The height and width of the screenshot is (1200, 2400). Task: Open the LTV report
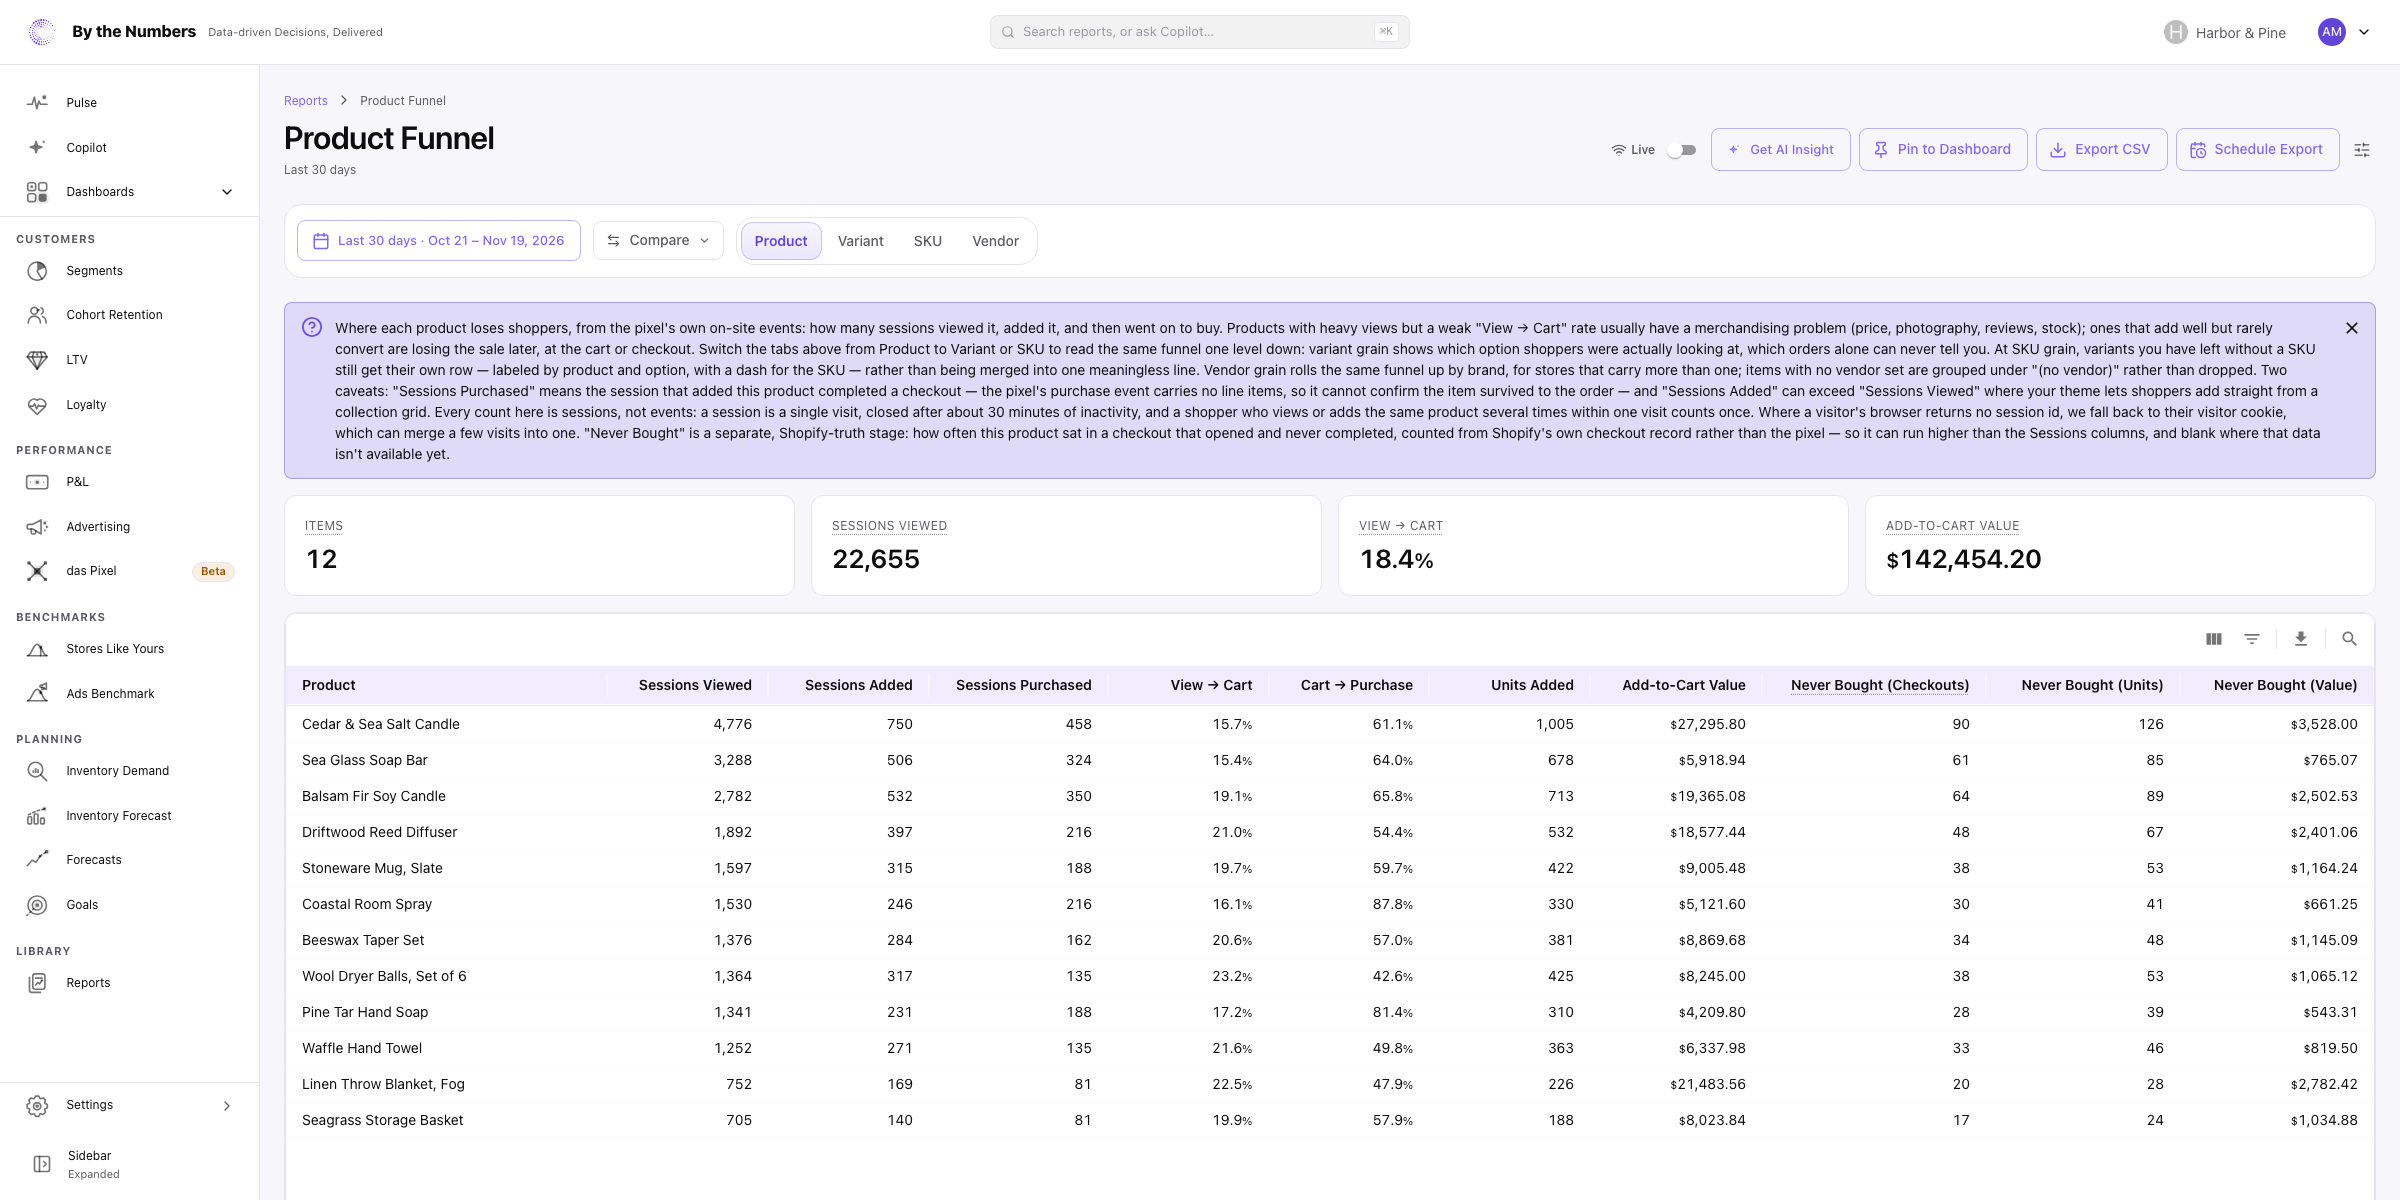[129, 360]
